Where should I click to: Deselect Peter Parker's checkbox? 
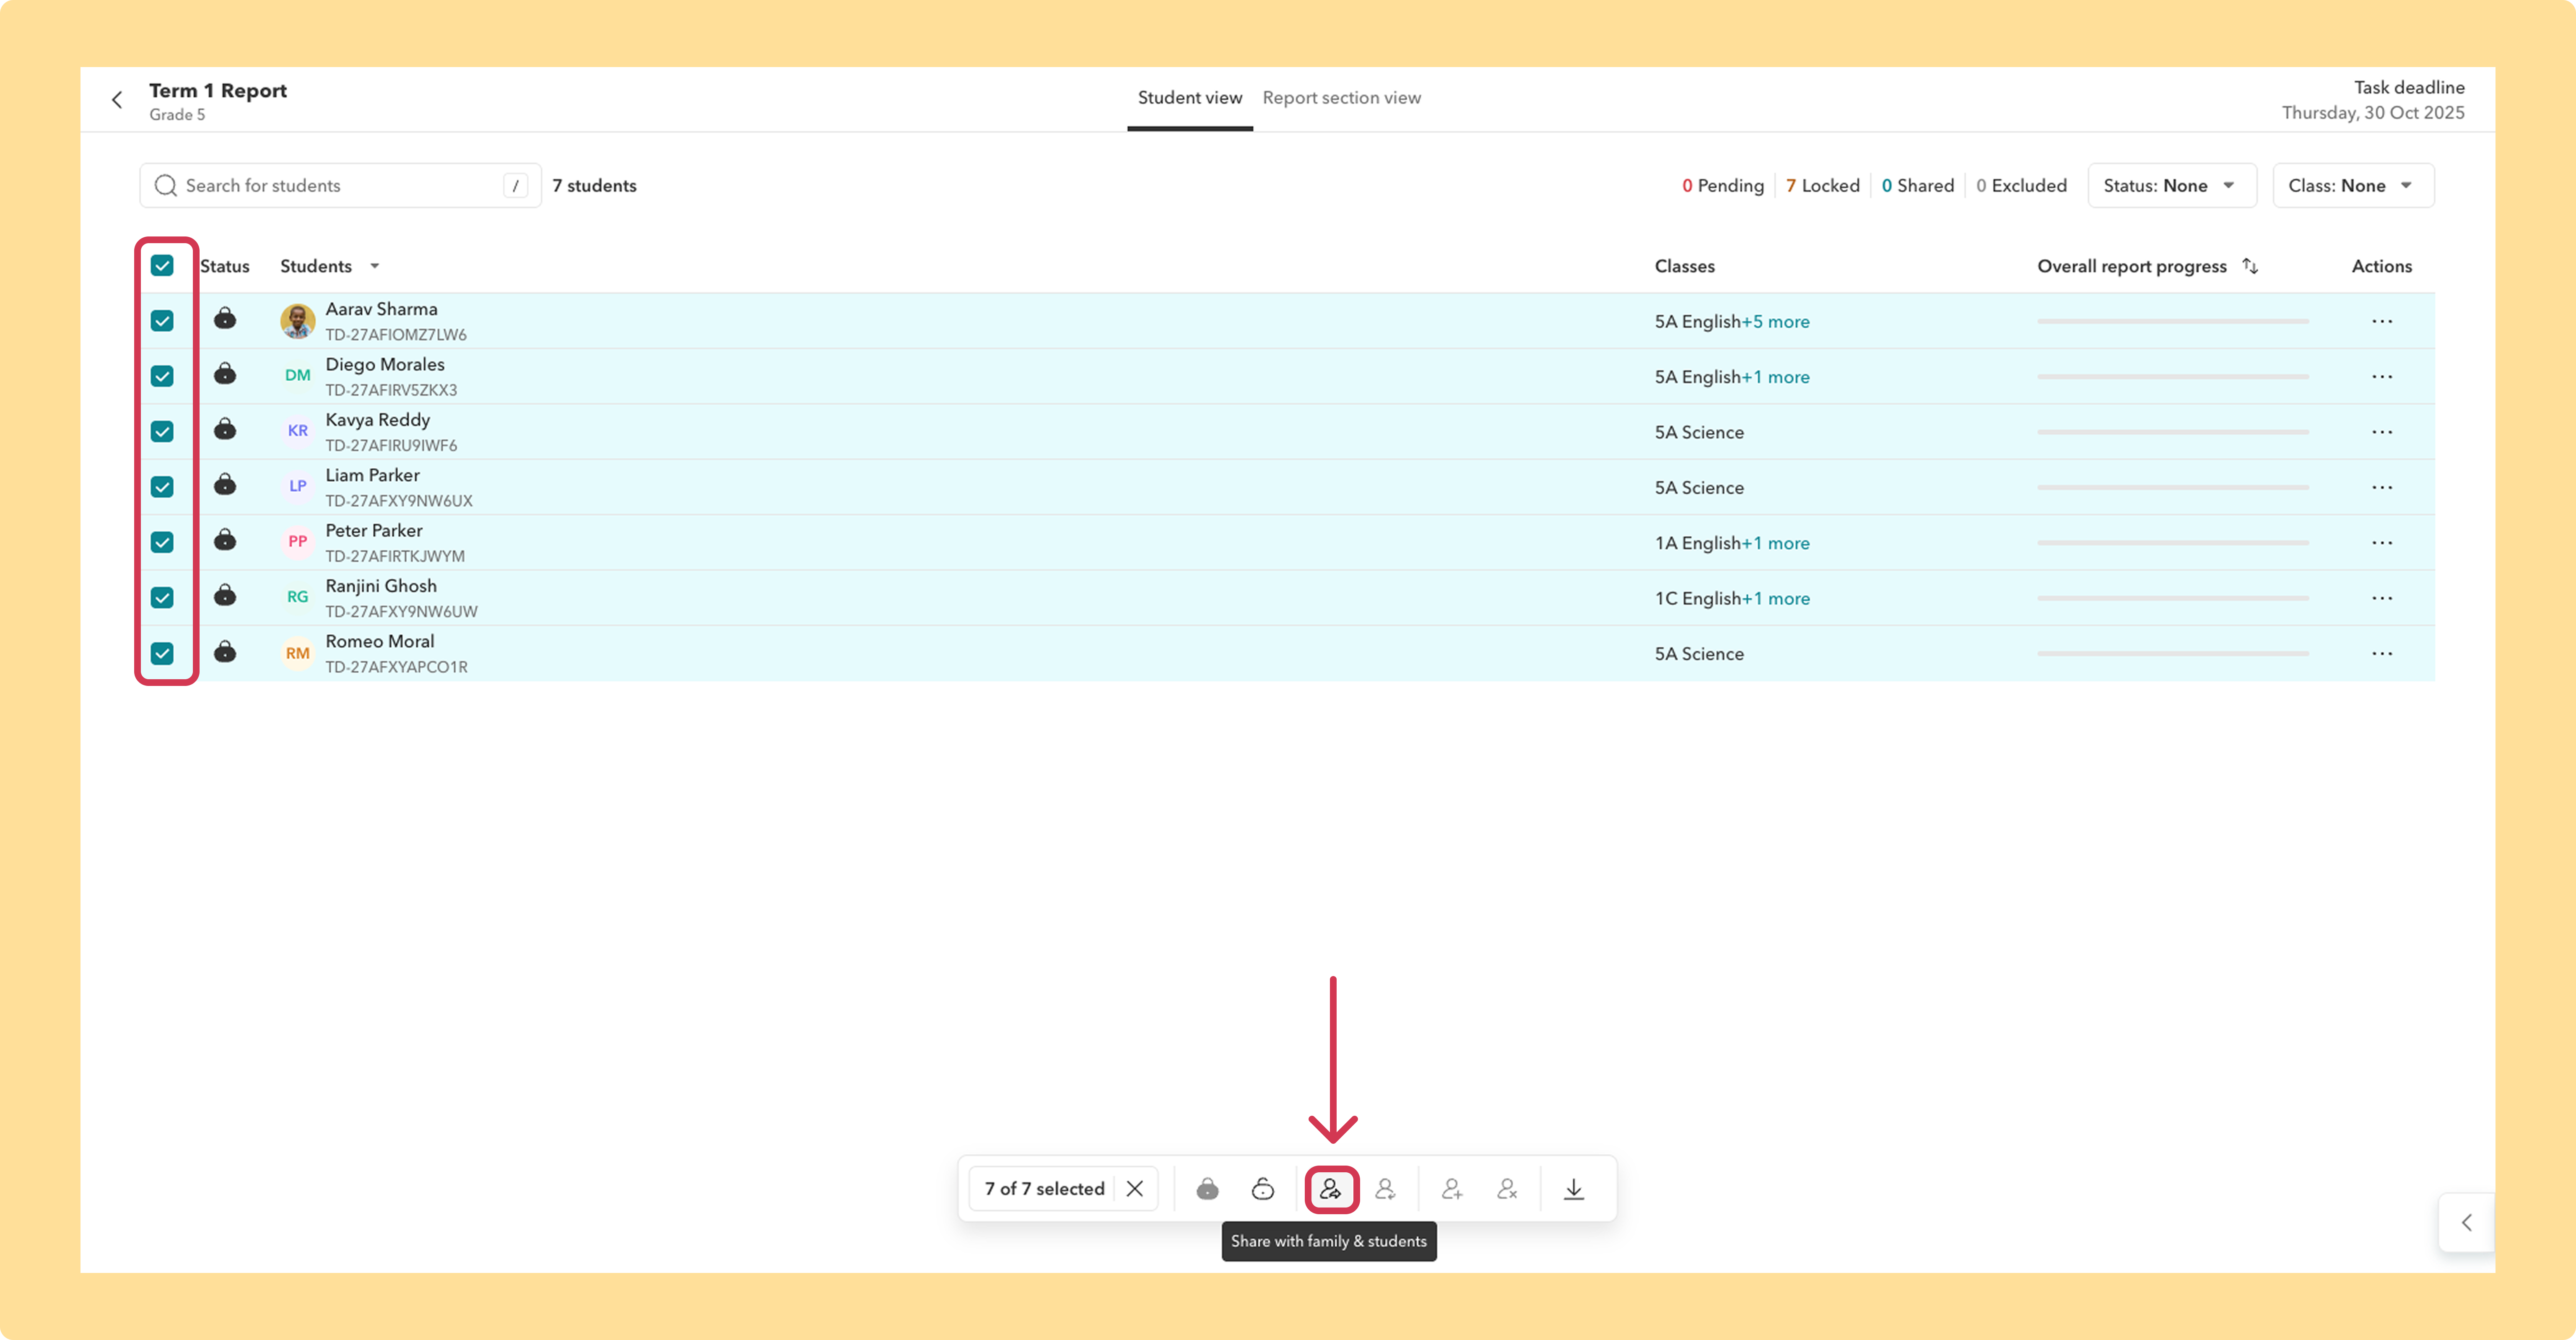[162, 542]
